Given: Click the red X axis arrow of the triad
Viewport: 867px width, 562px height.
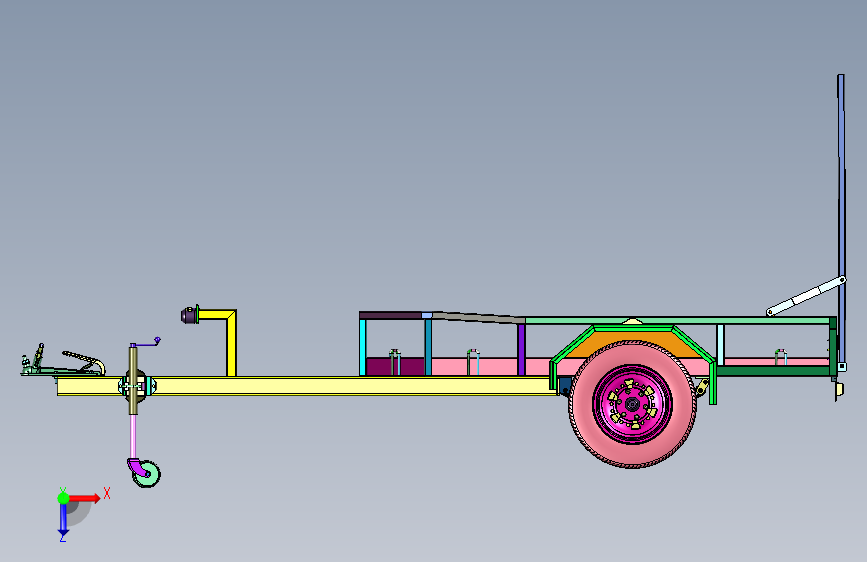Looking at the screenshot, I should [84, 498].
